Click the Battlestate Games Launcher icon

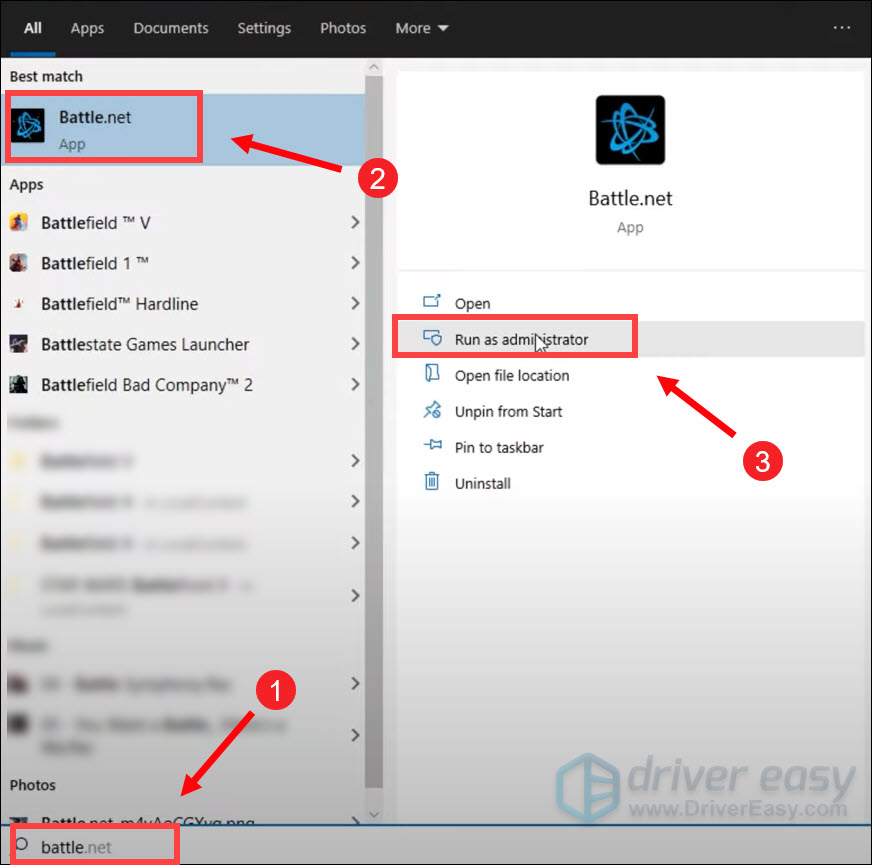coord(20,344)
